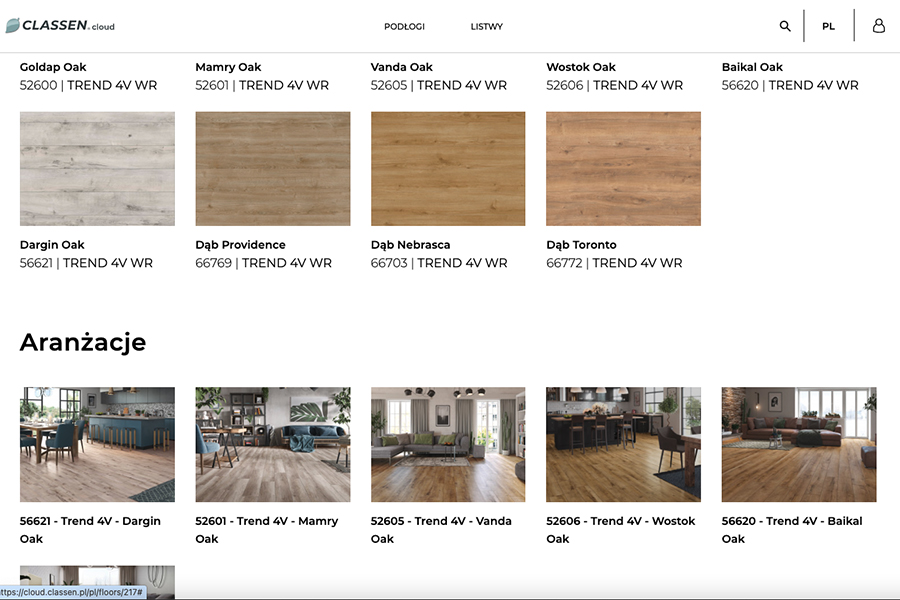The width and height of the screenshot is (900, 600).
Task: Click the 56620 Trend 4V Baikal Oak caption
Action: [x=791, y=529]
